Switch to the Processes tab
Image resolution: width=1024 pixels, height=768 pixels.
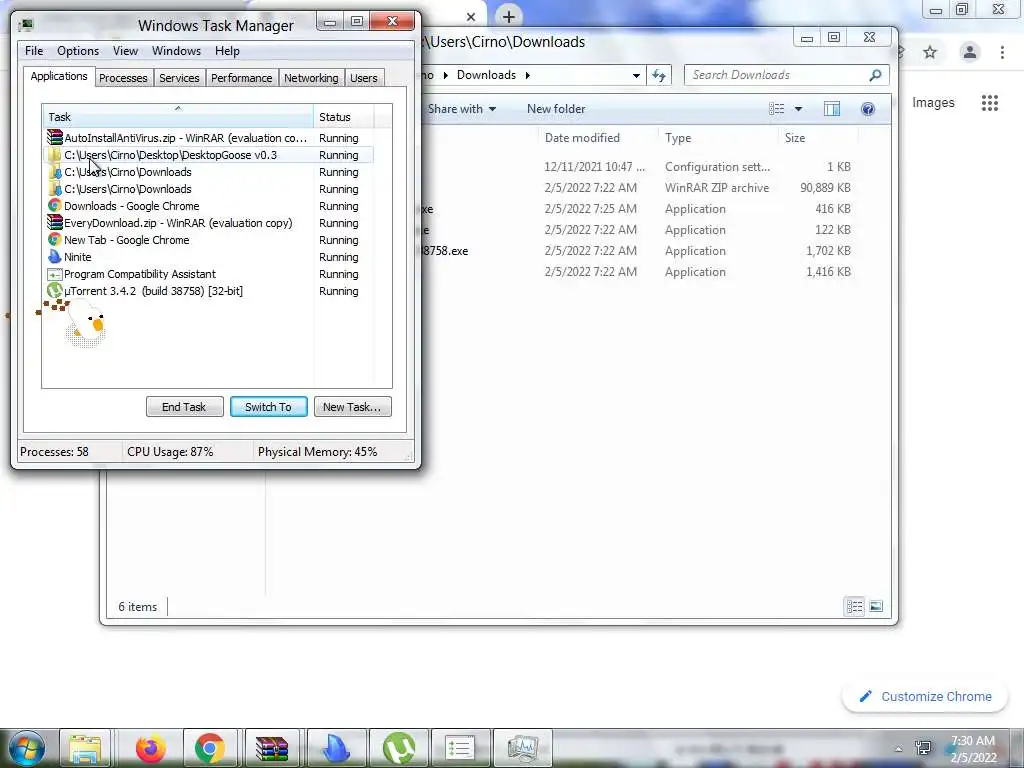coord(123,78)
